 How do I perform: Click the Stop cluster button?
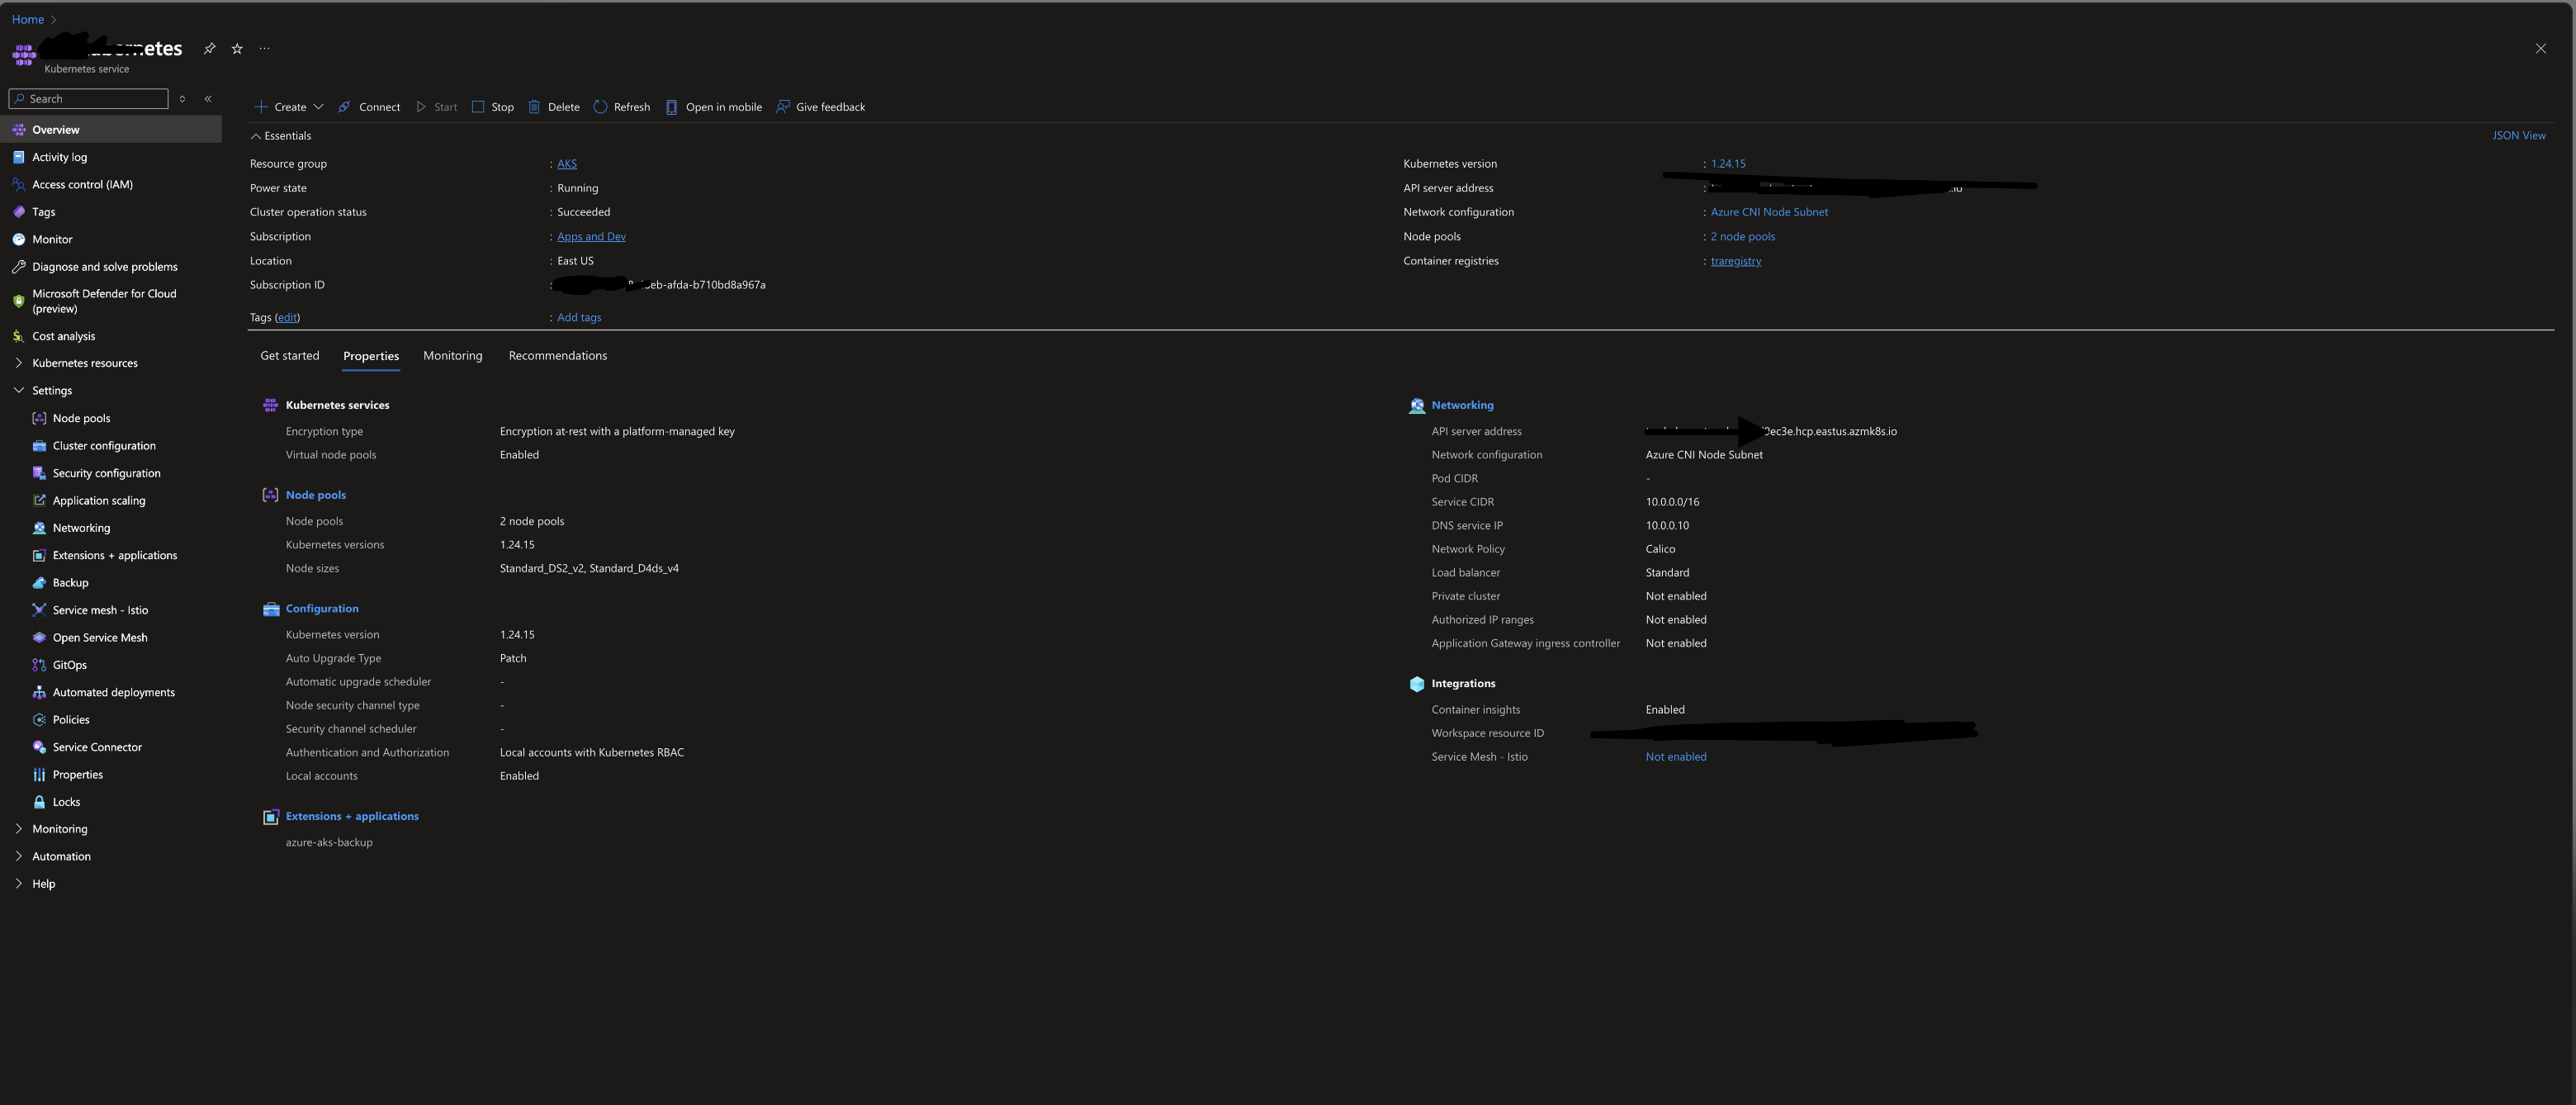coord(492,107)
